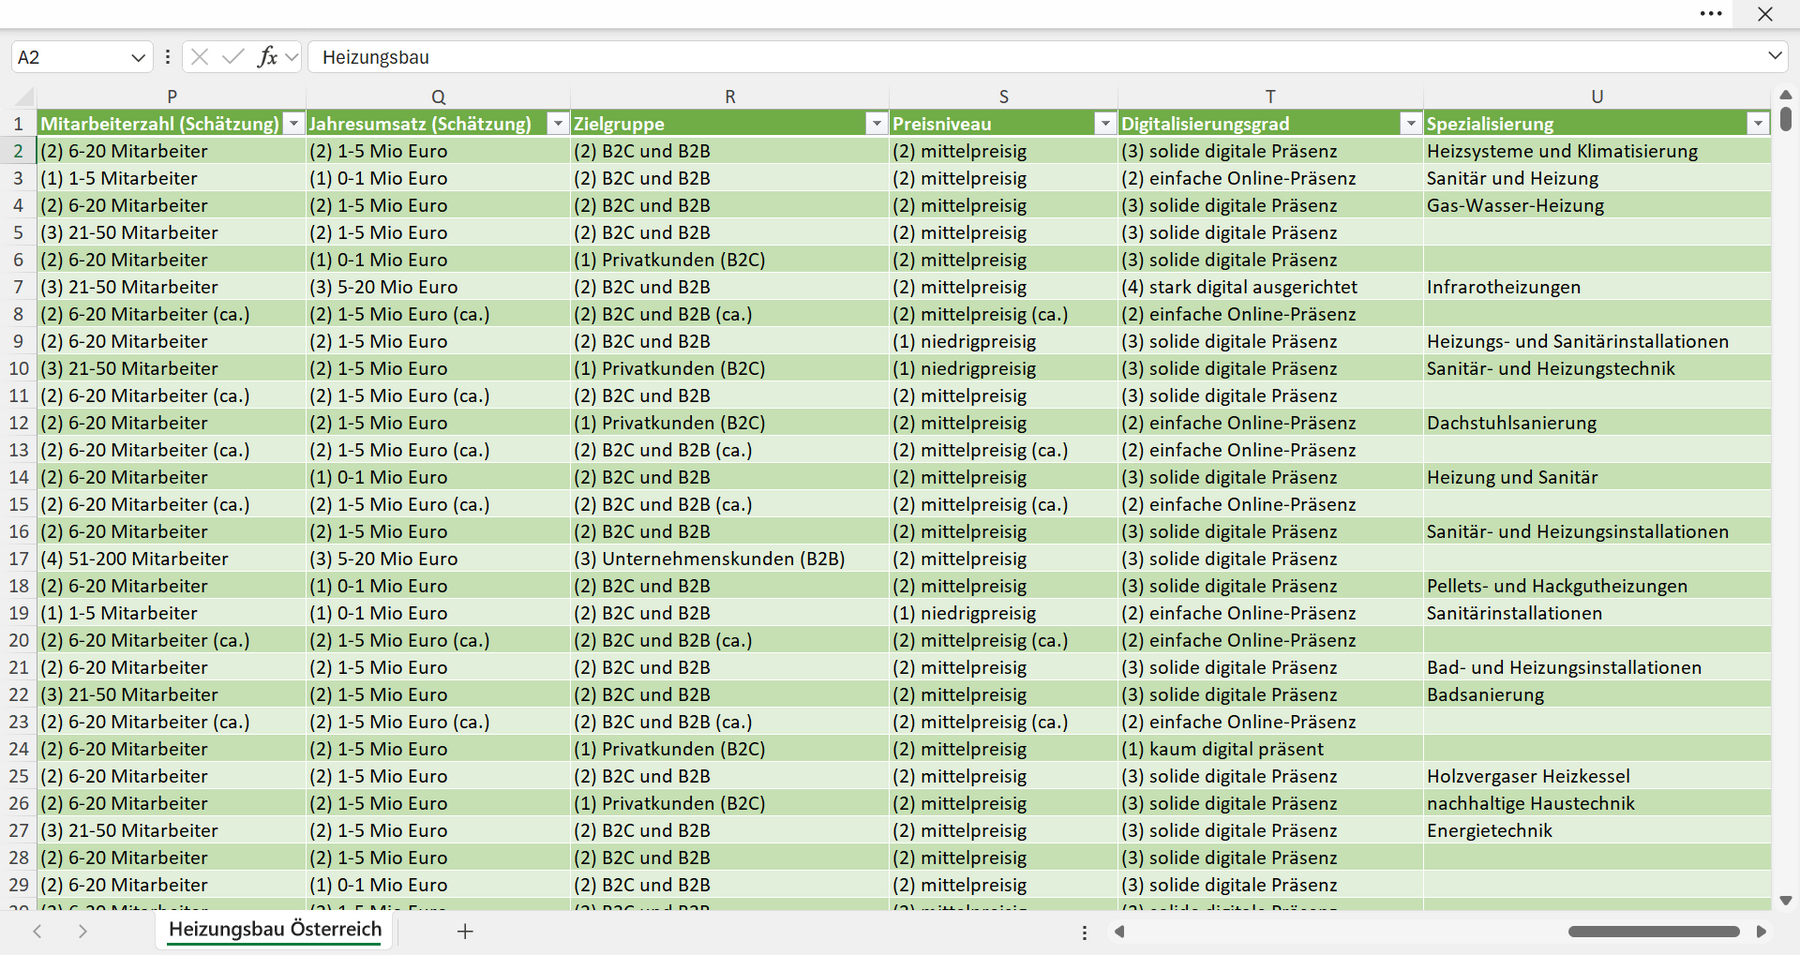The image size is (1800, 955).
Task: Click the select-all corner triangle
Action: coord(24,97)
